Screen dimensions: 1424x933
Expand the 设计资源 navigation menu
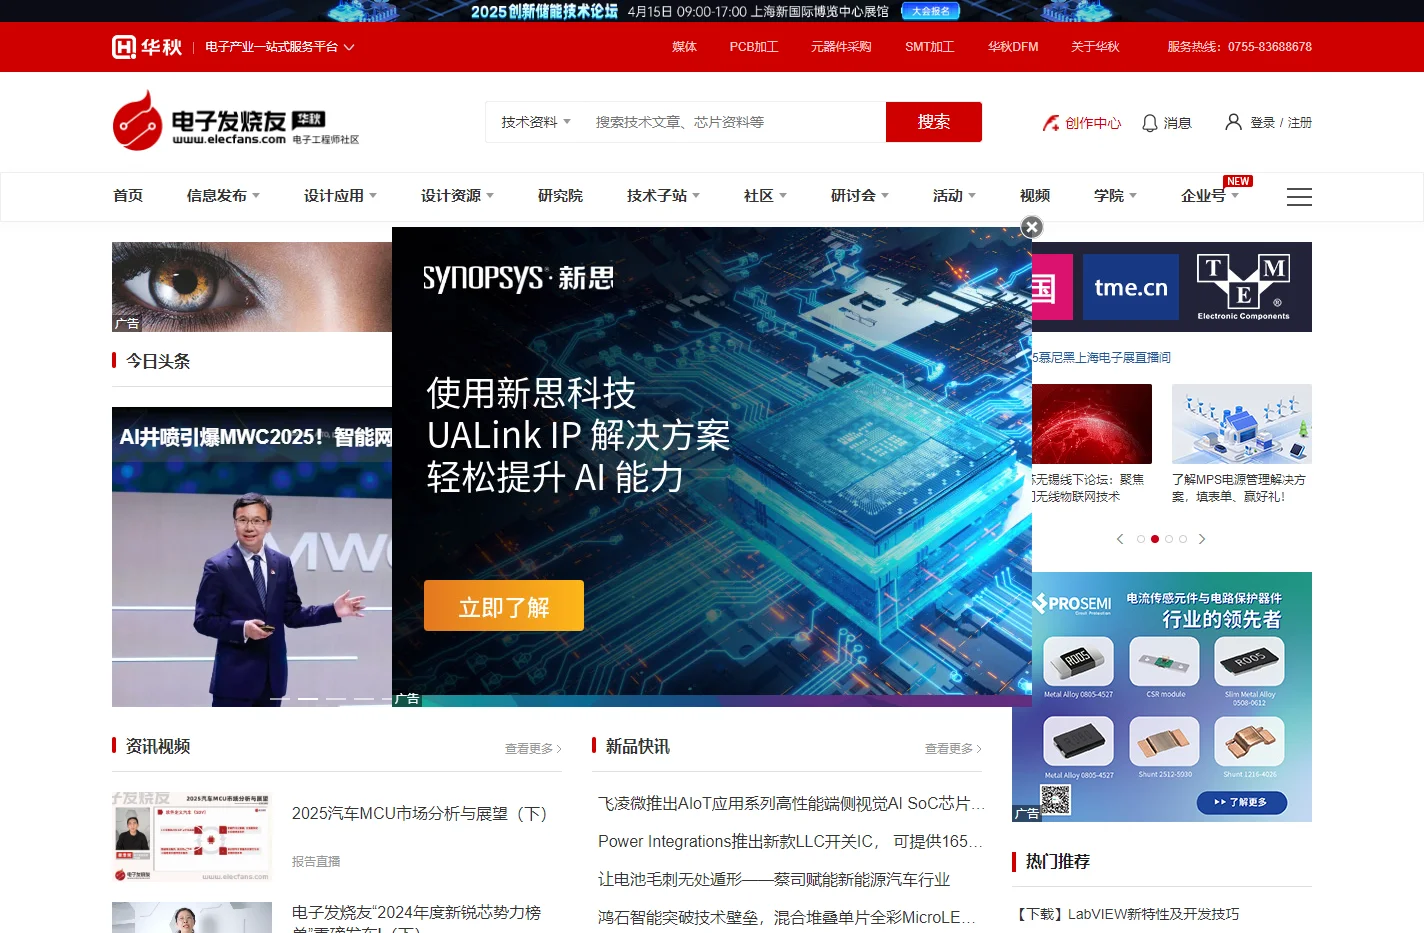(457, 196)
